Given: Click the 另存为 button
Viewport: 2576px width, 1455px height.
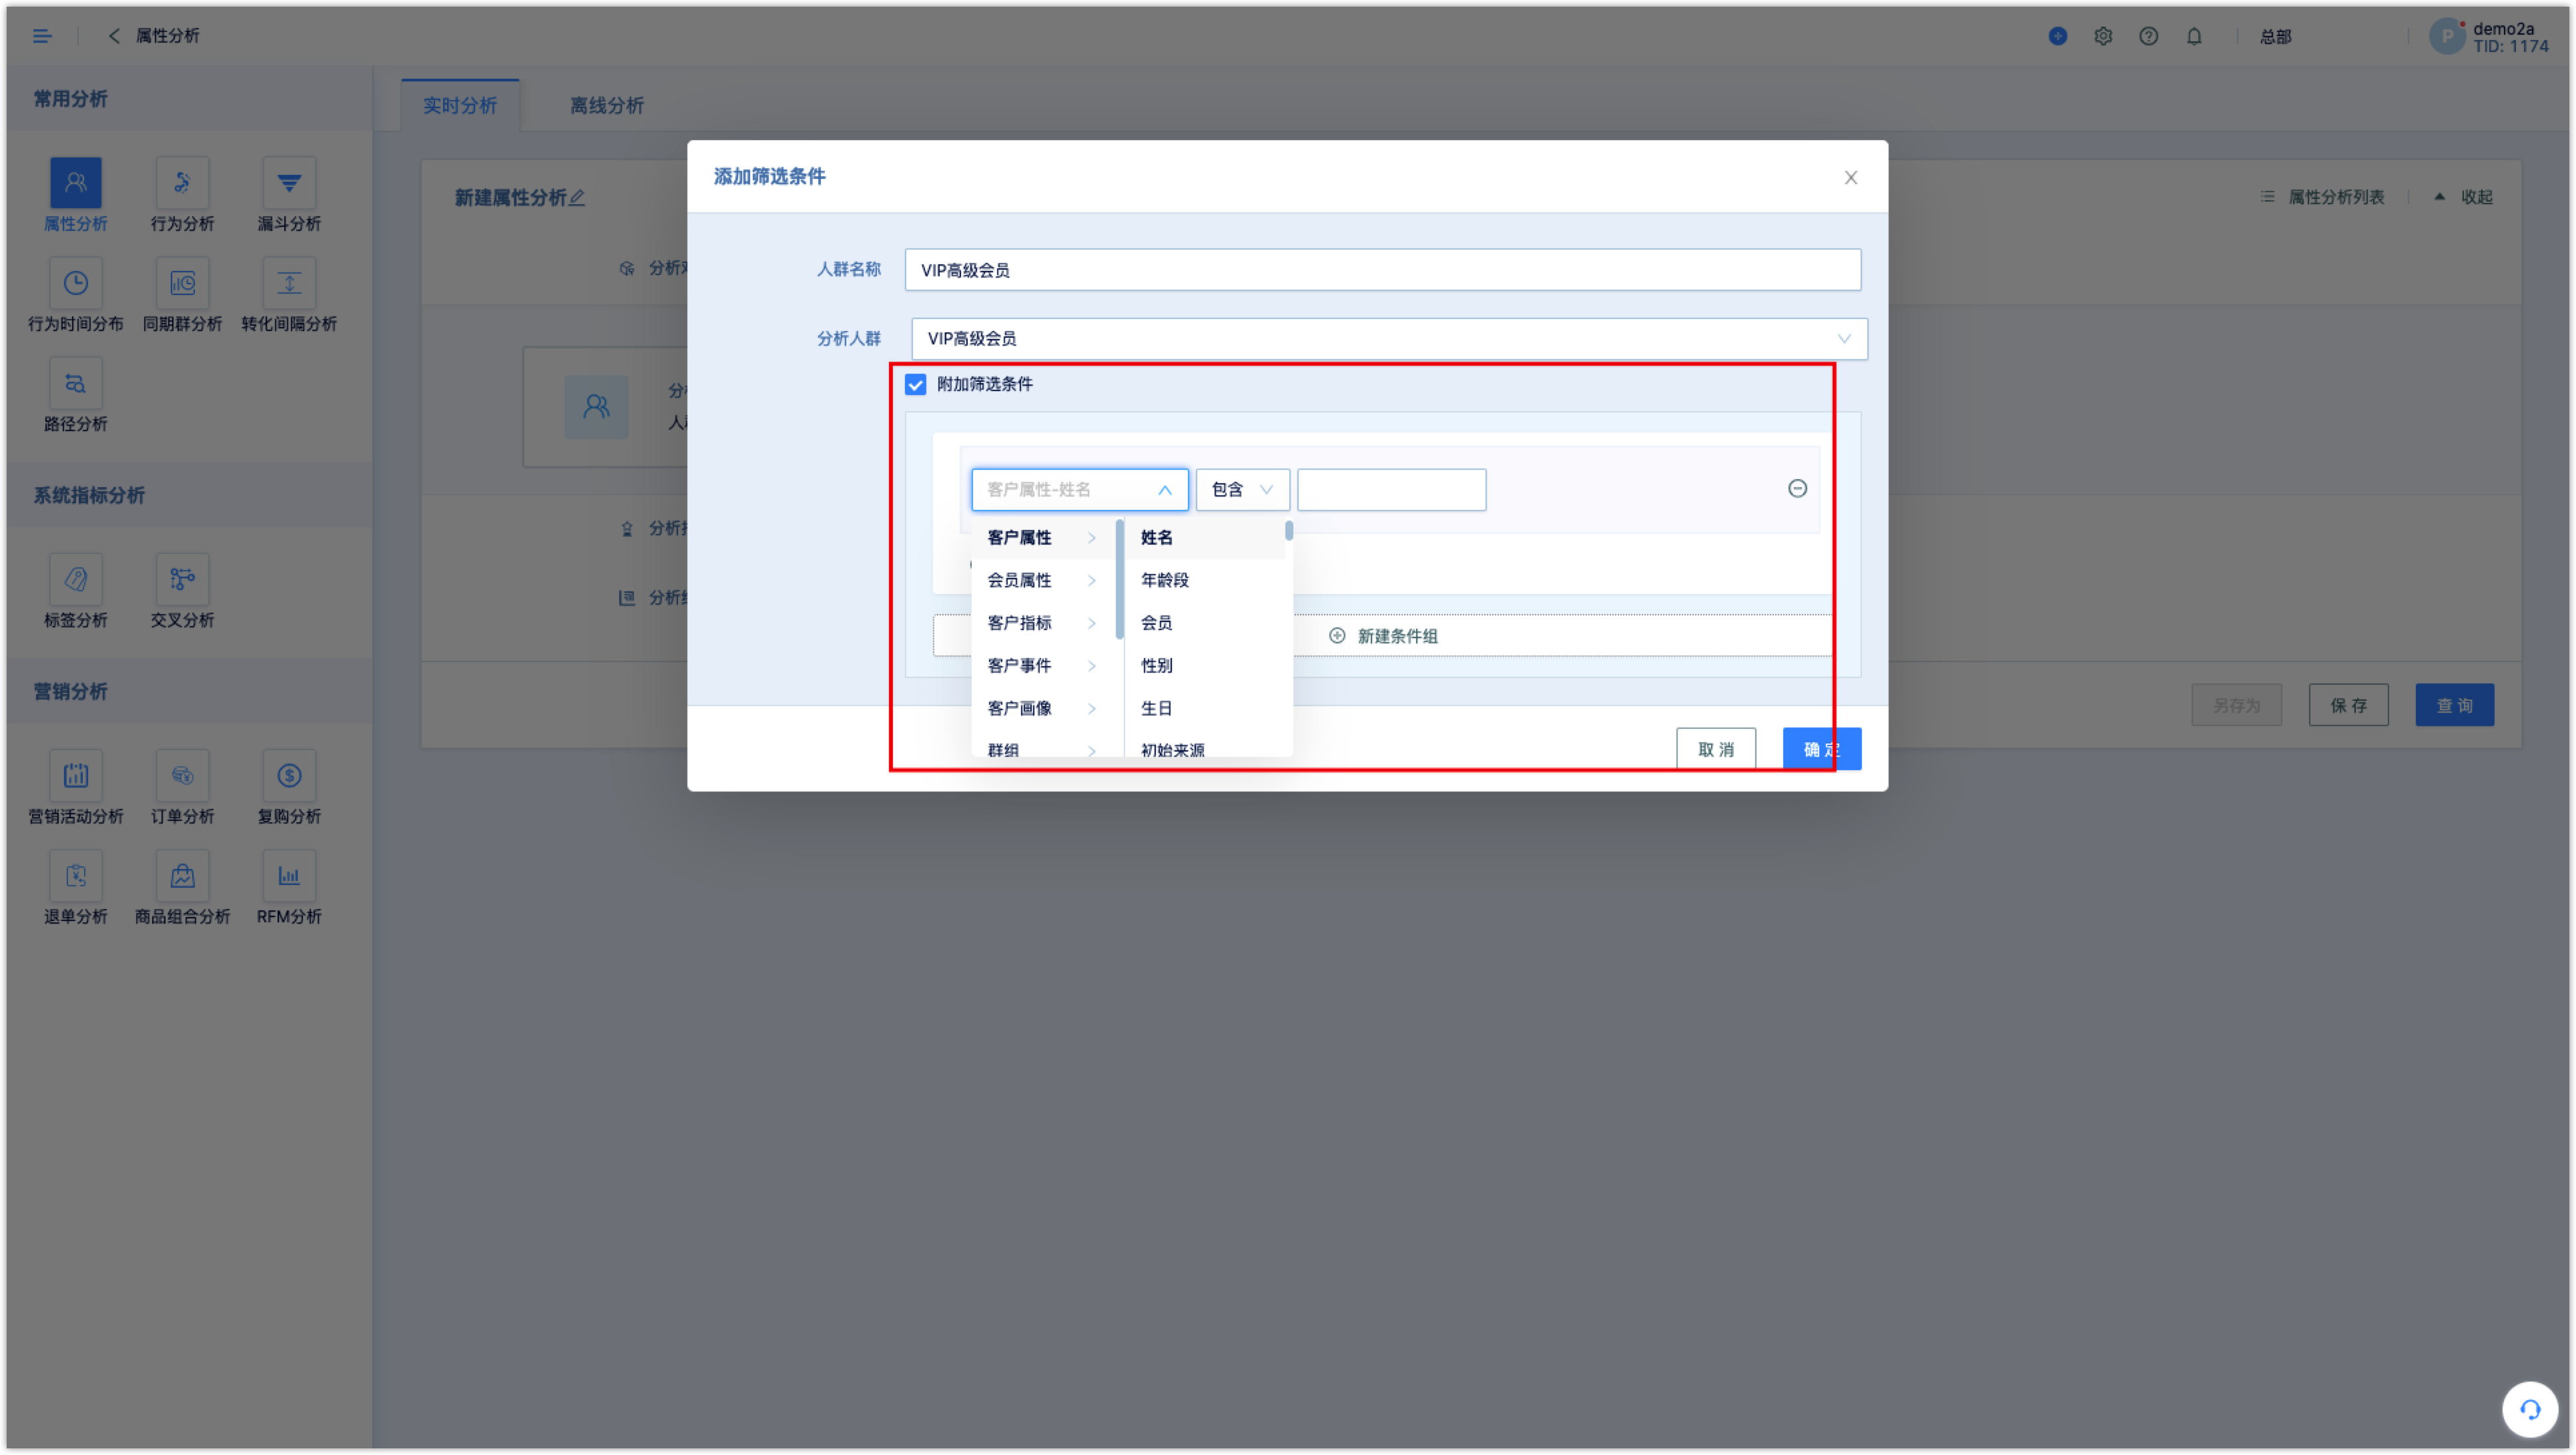Looking at the screenshot, I should 2236,705.
